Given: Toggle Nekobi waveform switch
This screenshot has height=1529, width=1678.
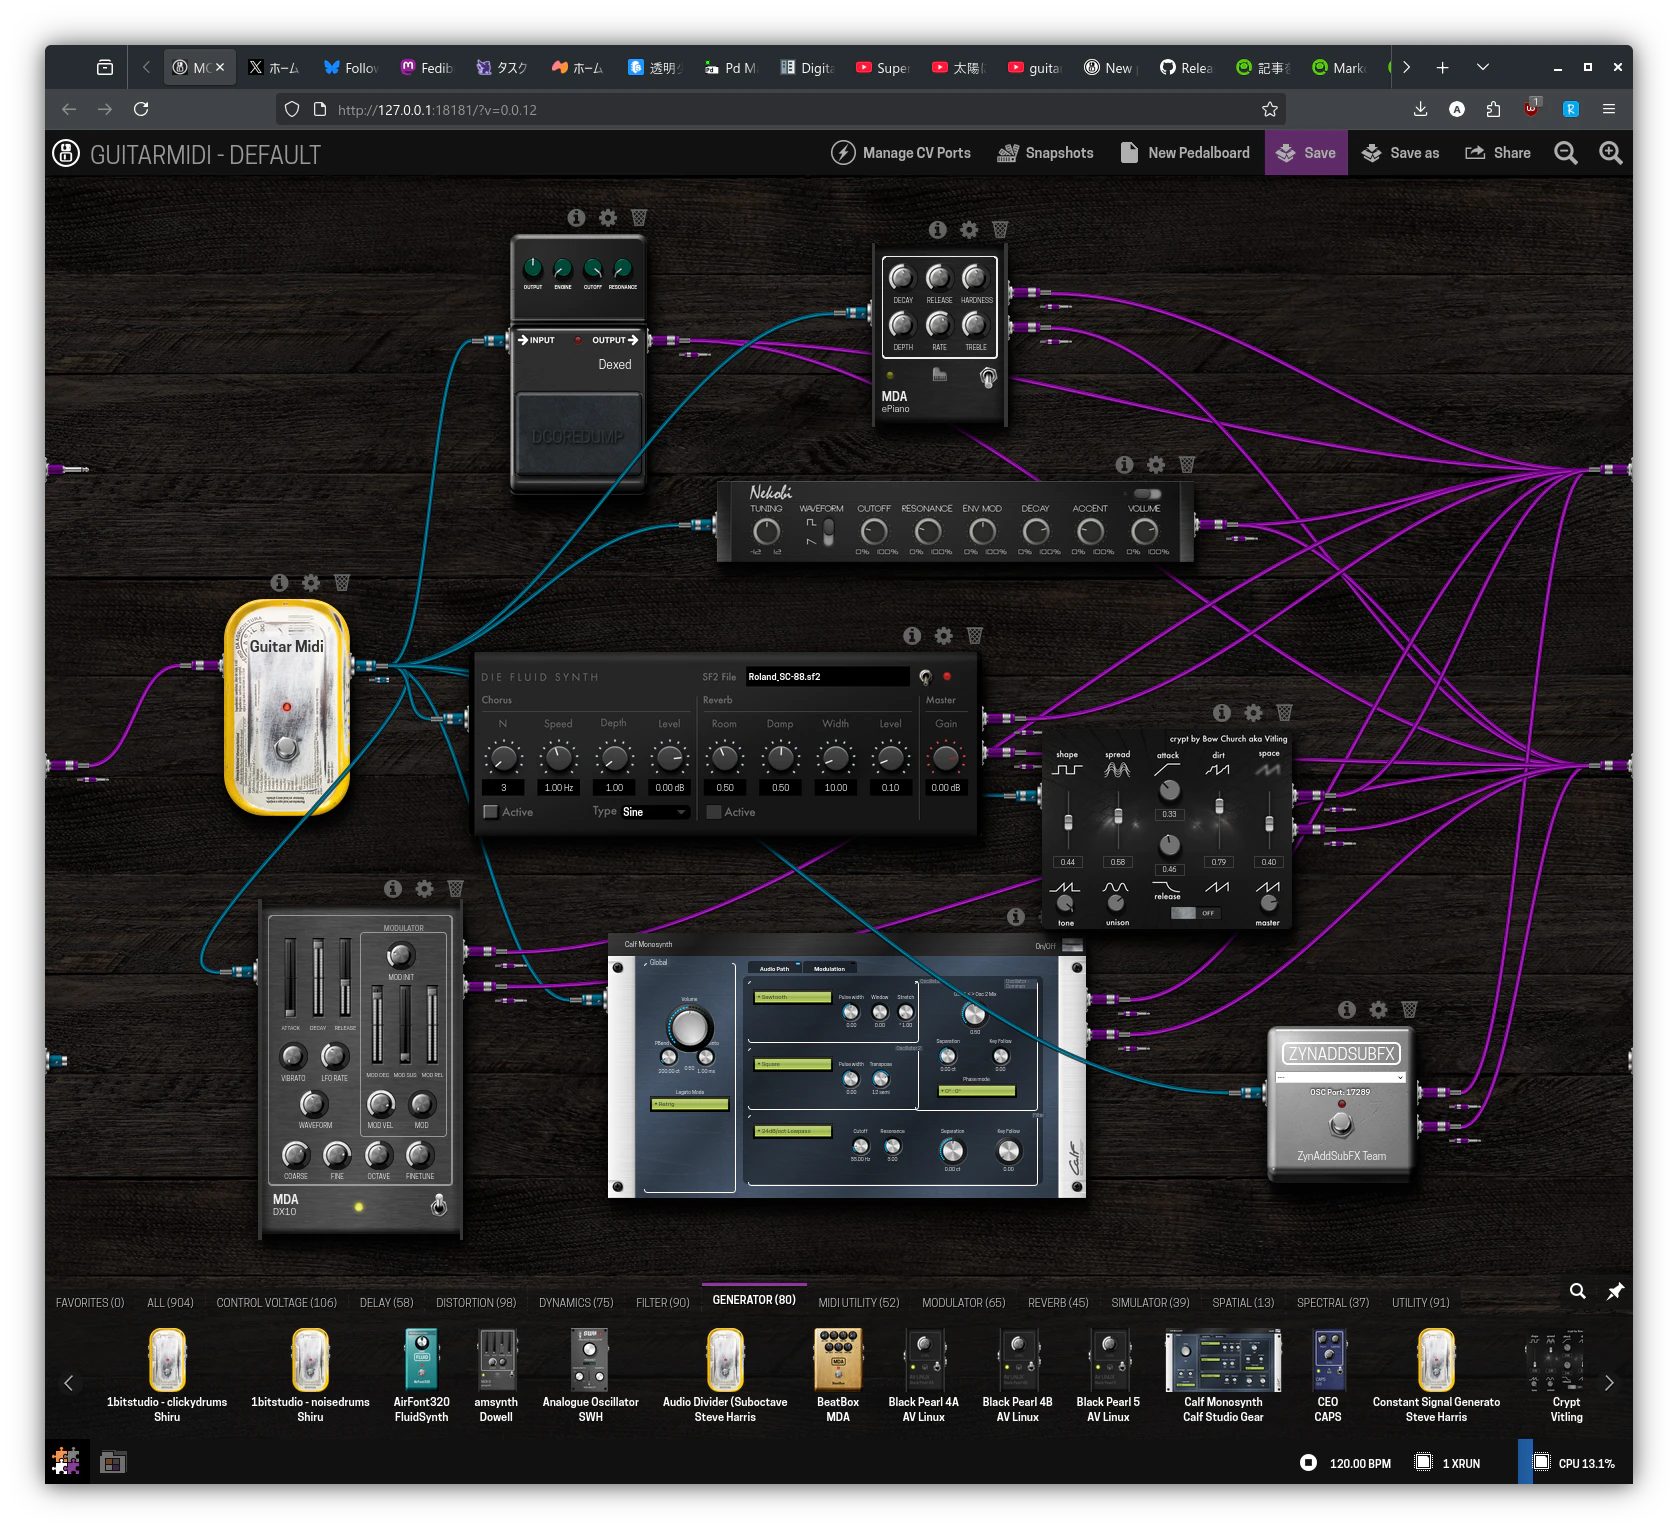Looking at the screenshot, I should tap(828, 532).
